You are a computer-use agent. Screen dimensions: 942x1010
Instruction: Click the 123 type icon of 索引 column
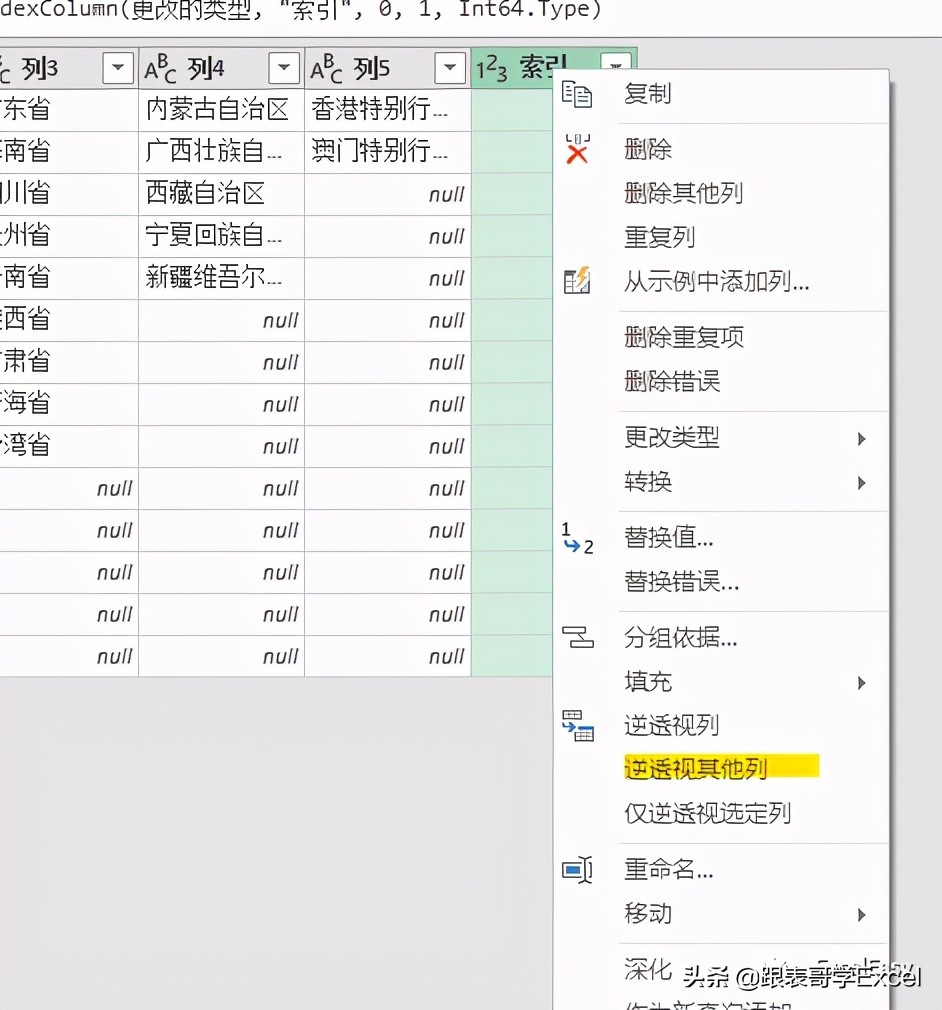pyautogui.click(x=492, y=68)
